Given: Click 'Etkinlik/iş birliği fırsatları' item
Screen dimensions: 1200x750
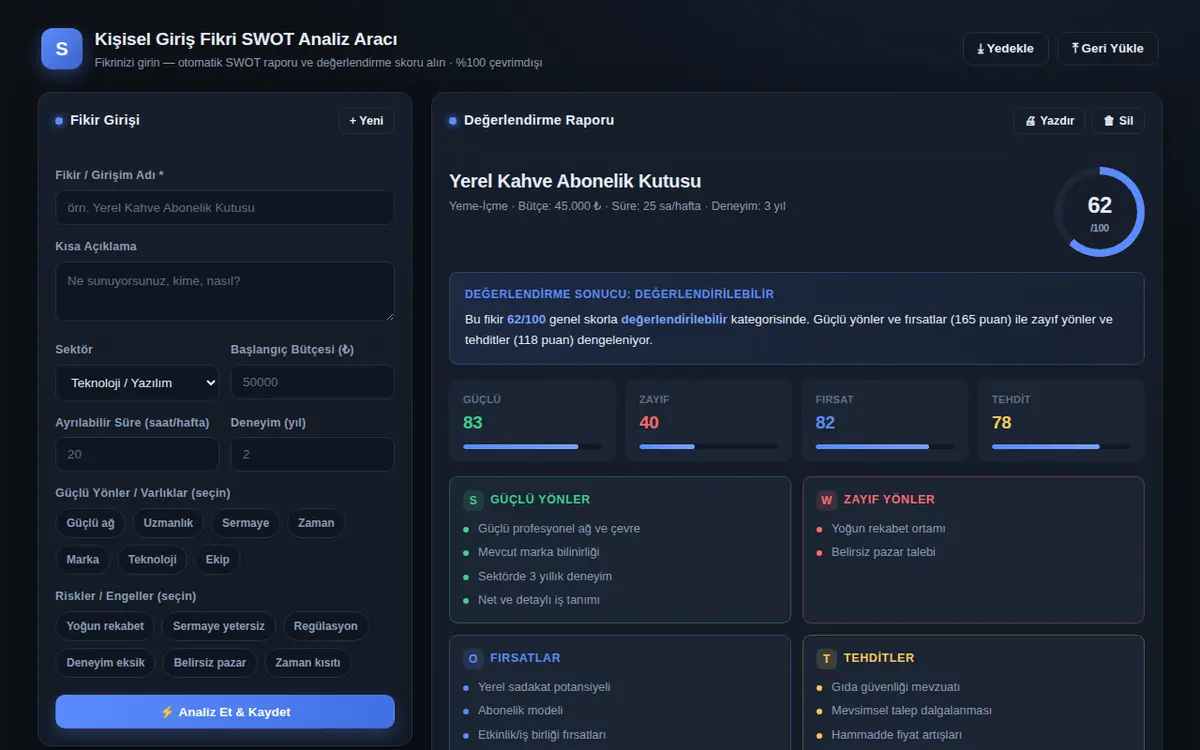Looking at the screenshot, I should click(542, 735).
